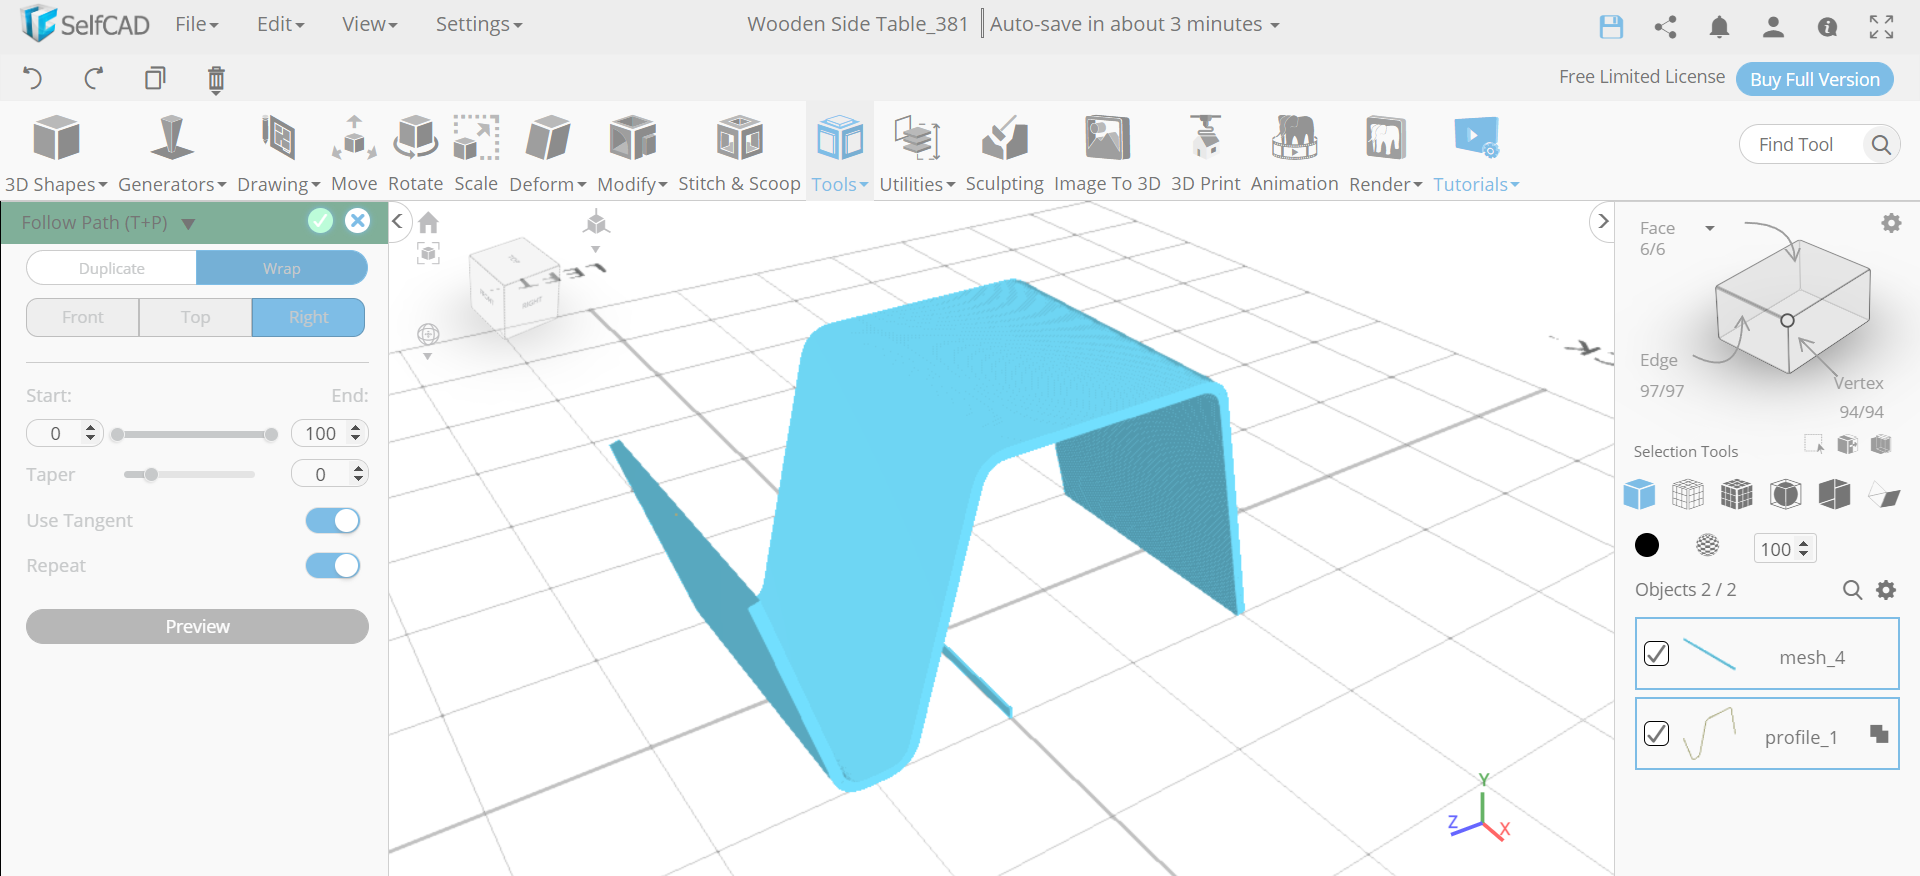Click Buy Full Version button
The height and width of the screenshot is (876, 1920).
pyautogui.click(x=1814, y=79)
